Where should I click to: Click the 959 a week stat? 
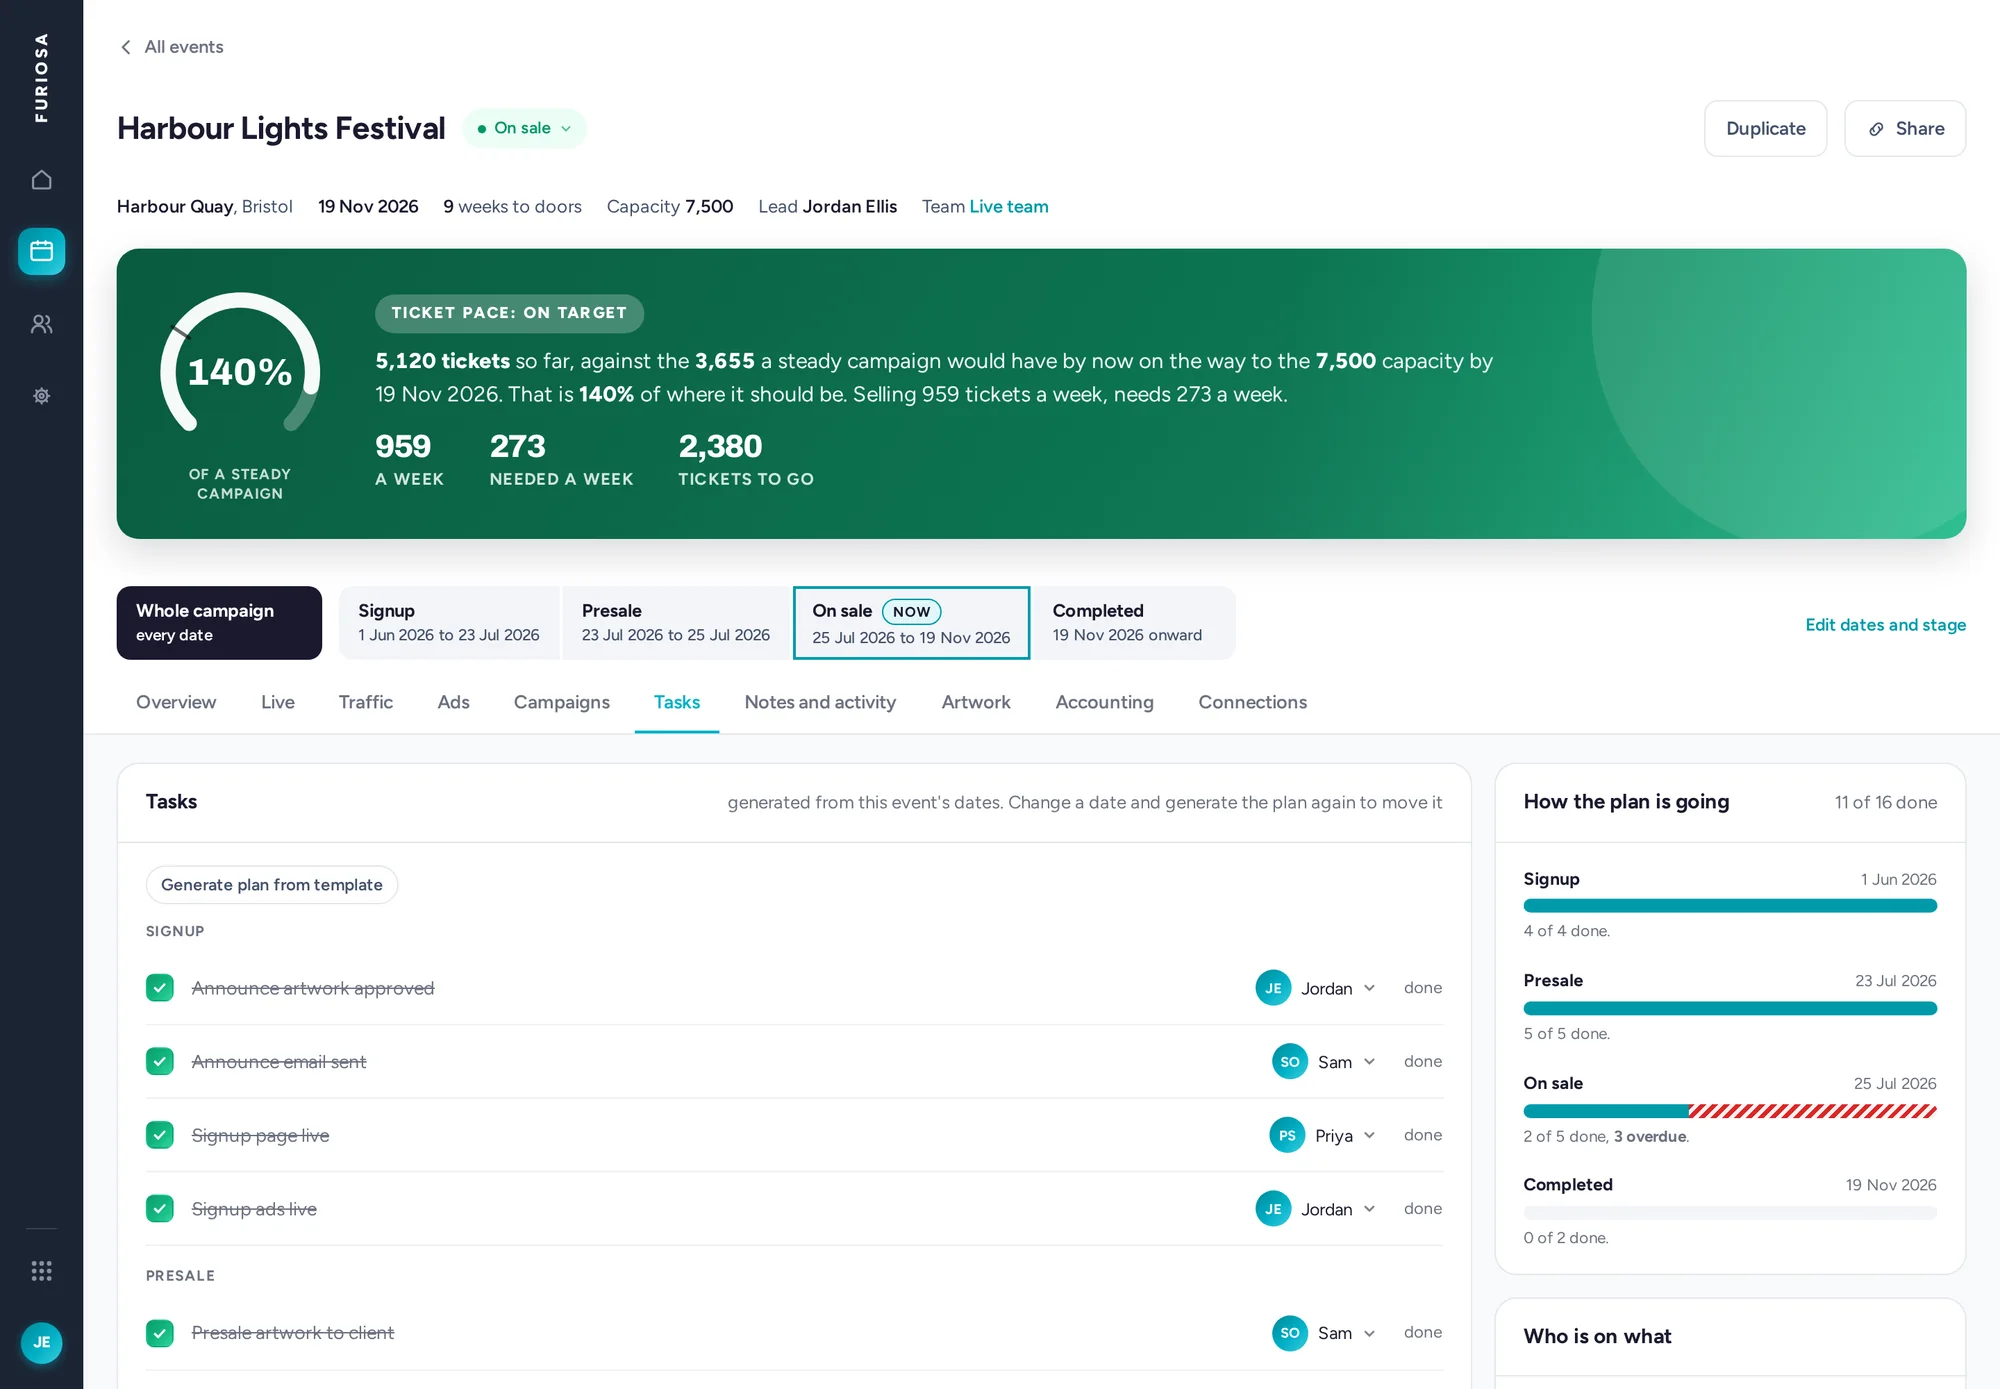click(409, 460)
